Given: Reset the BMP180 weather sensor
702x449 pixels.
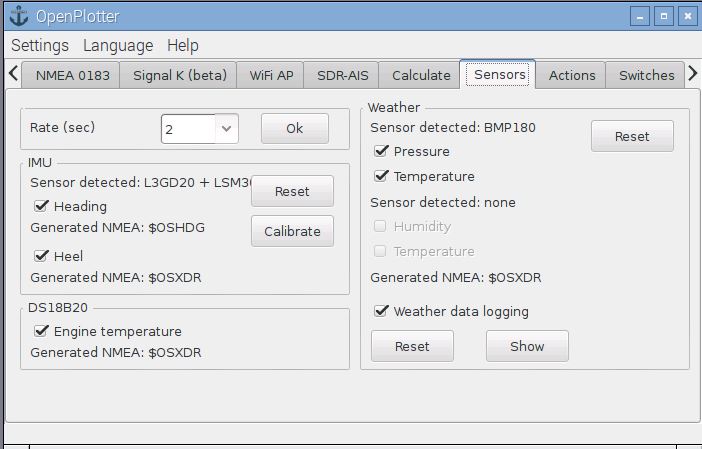Looking at the screenshot, I should [x=632, y=136].
